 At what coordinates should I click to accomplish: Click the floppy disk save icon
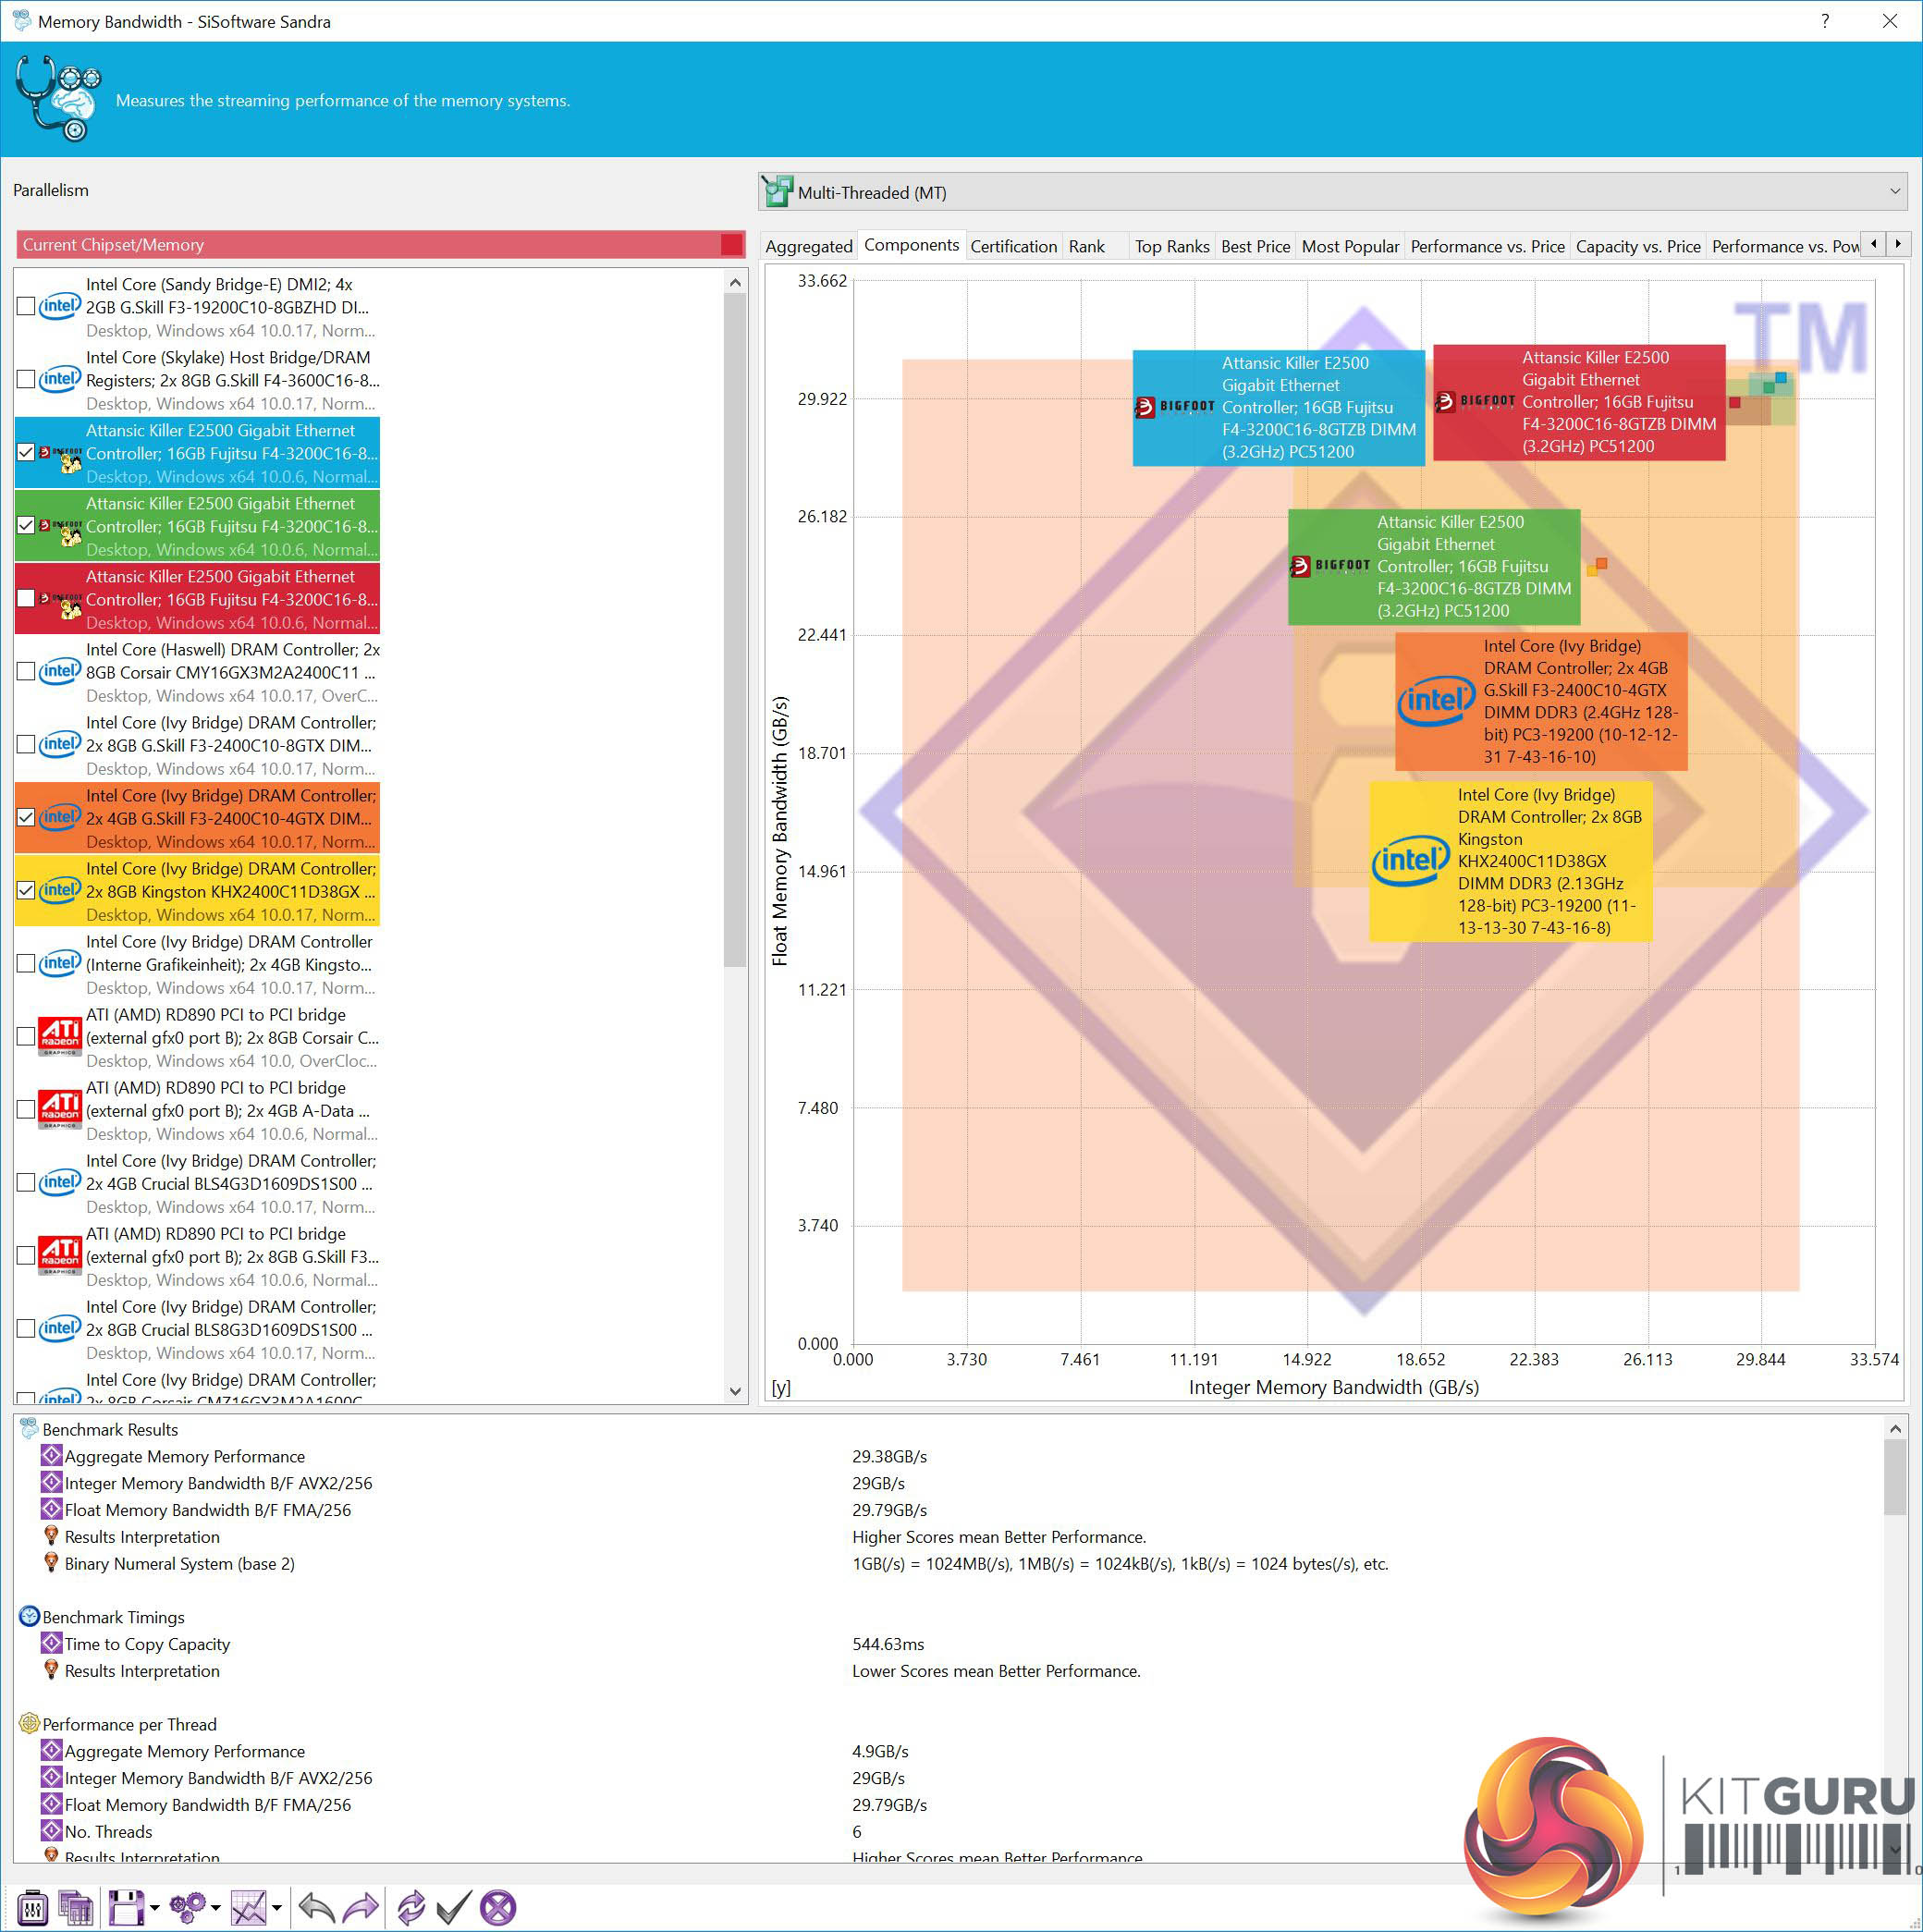coord(126,1907)
